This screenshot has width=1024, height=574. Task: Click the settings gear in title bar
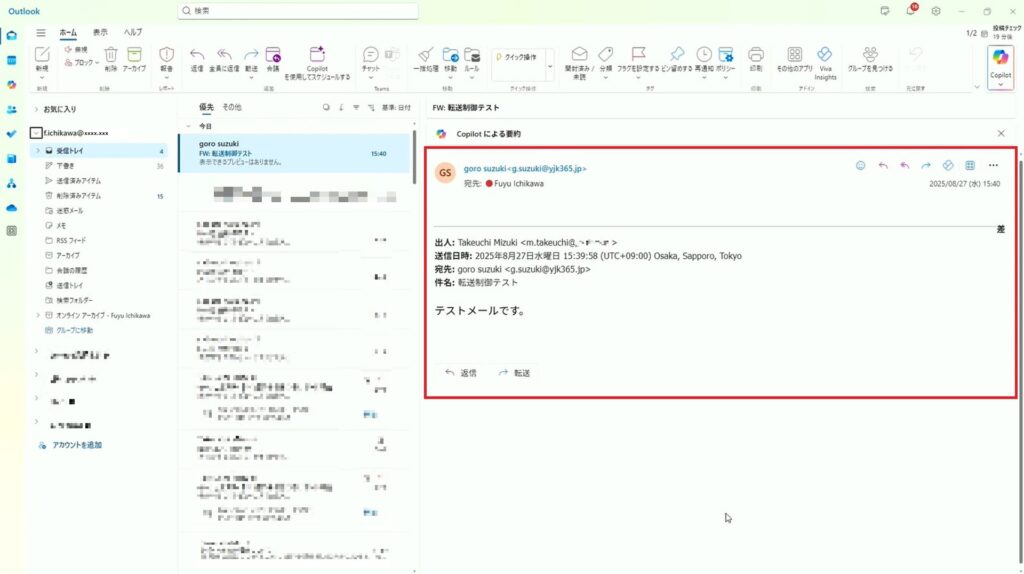(936, 11)
